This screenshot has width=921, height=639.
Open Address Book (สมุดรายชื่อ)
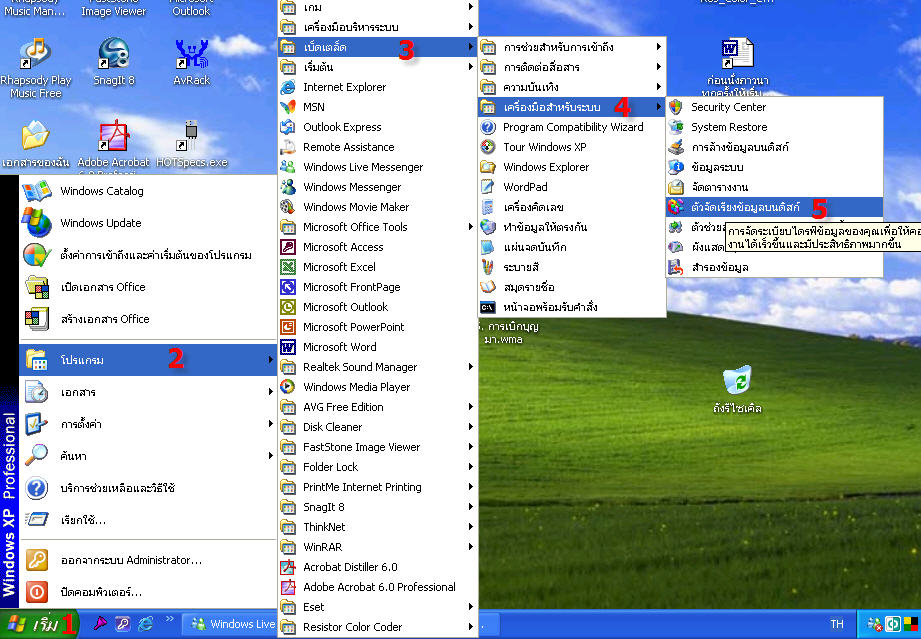pyautogui.click(x=572, y=287)
